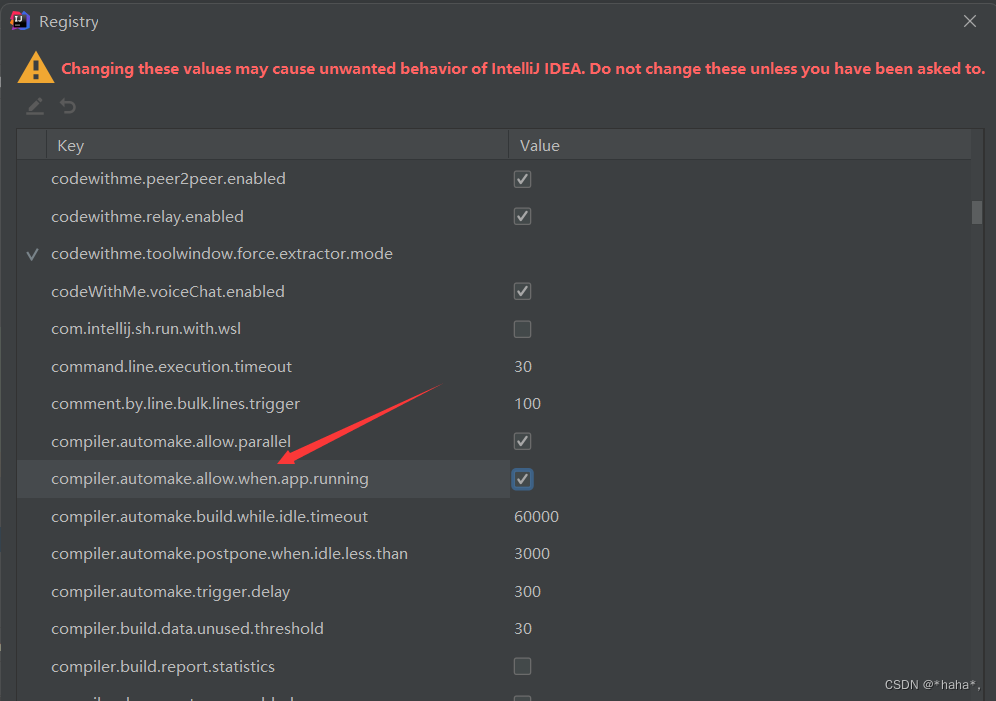Enable com.intellij.sh.run.with.wsl checkbox

tap(522, 329)
